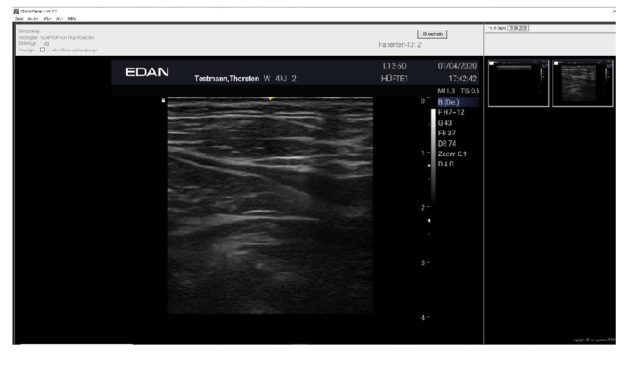Screen dimensions: 627x376
Task: Switch to the first date tab above the thumbnails
Action: [x=497, y=28]
